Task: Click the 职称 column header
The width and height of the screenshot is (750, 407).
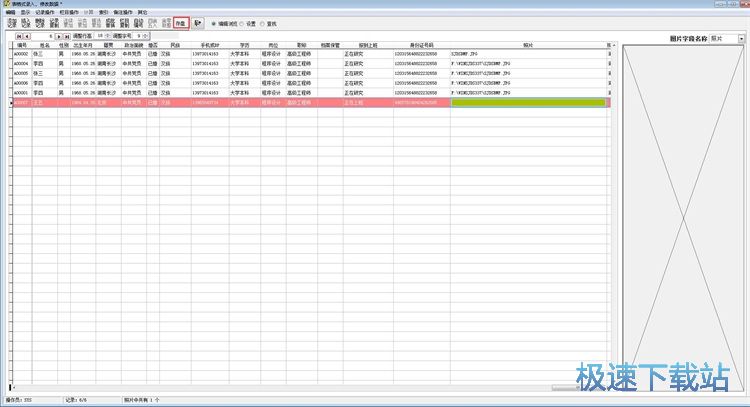Action: pos(301,45)
